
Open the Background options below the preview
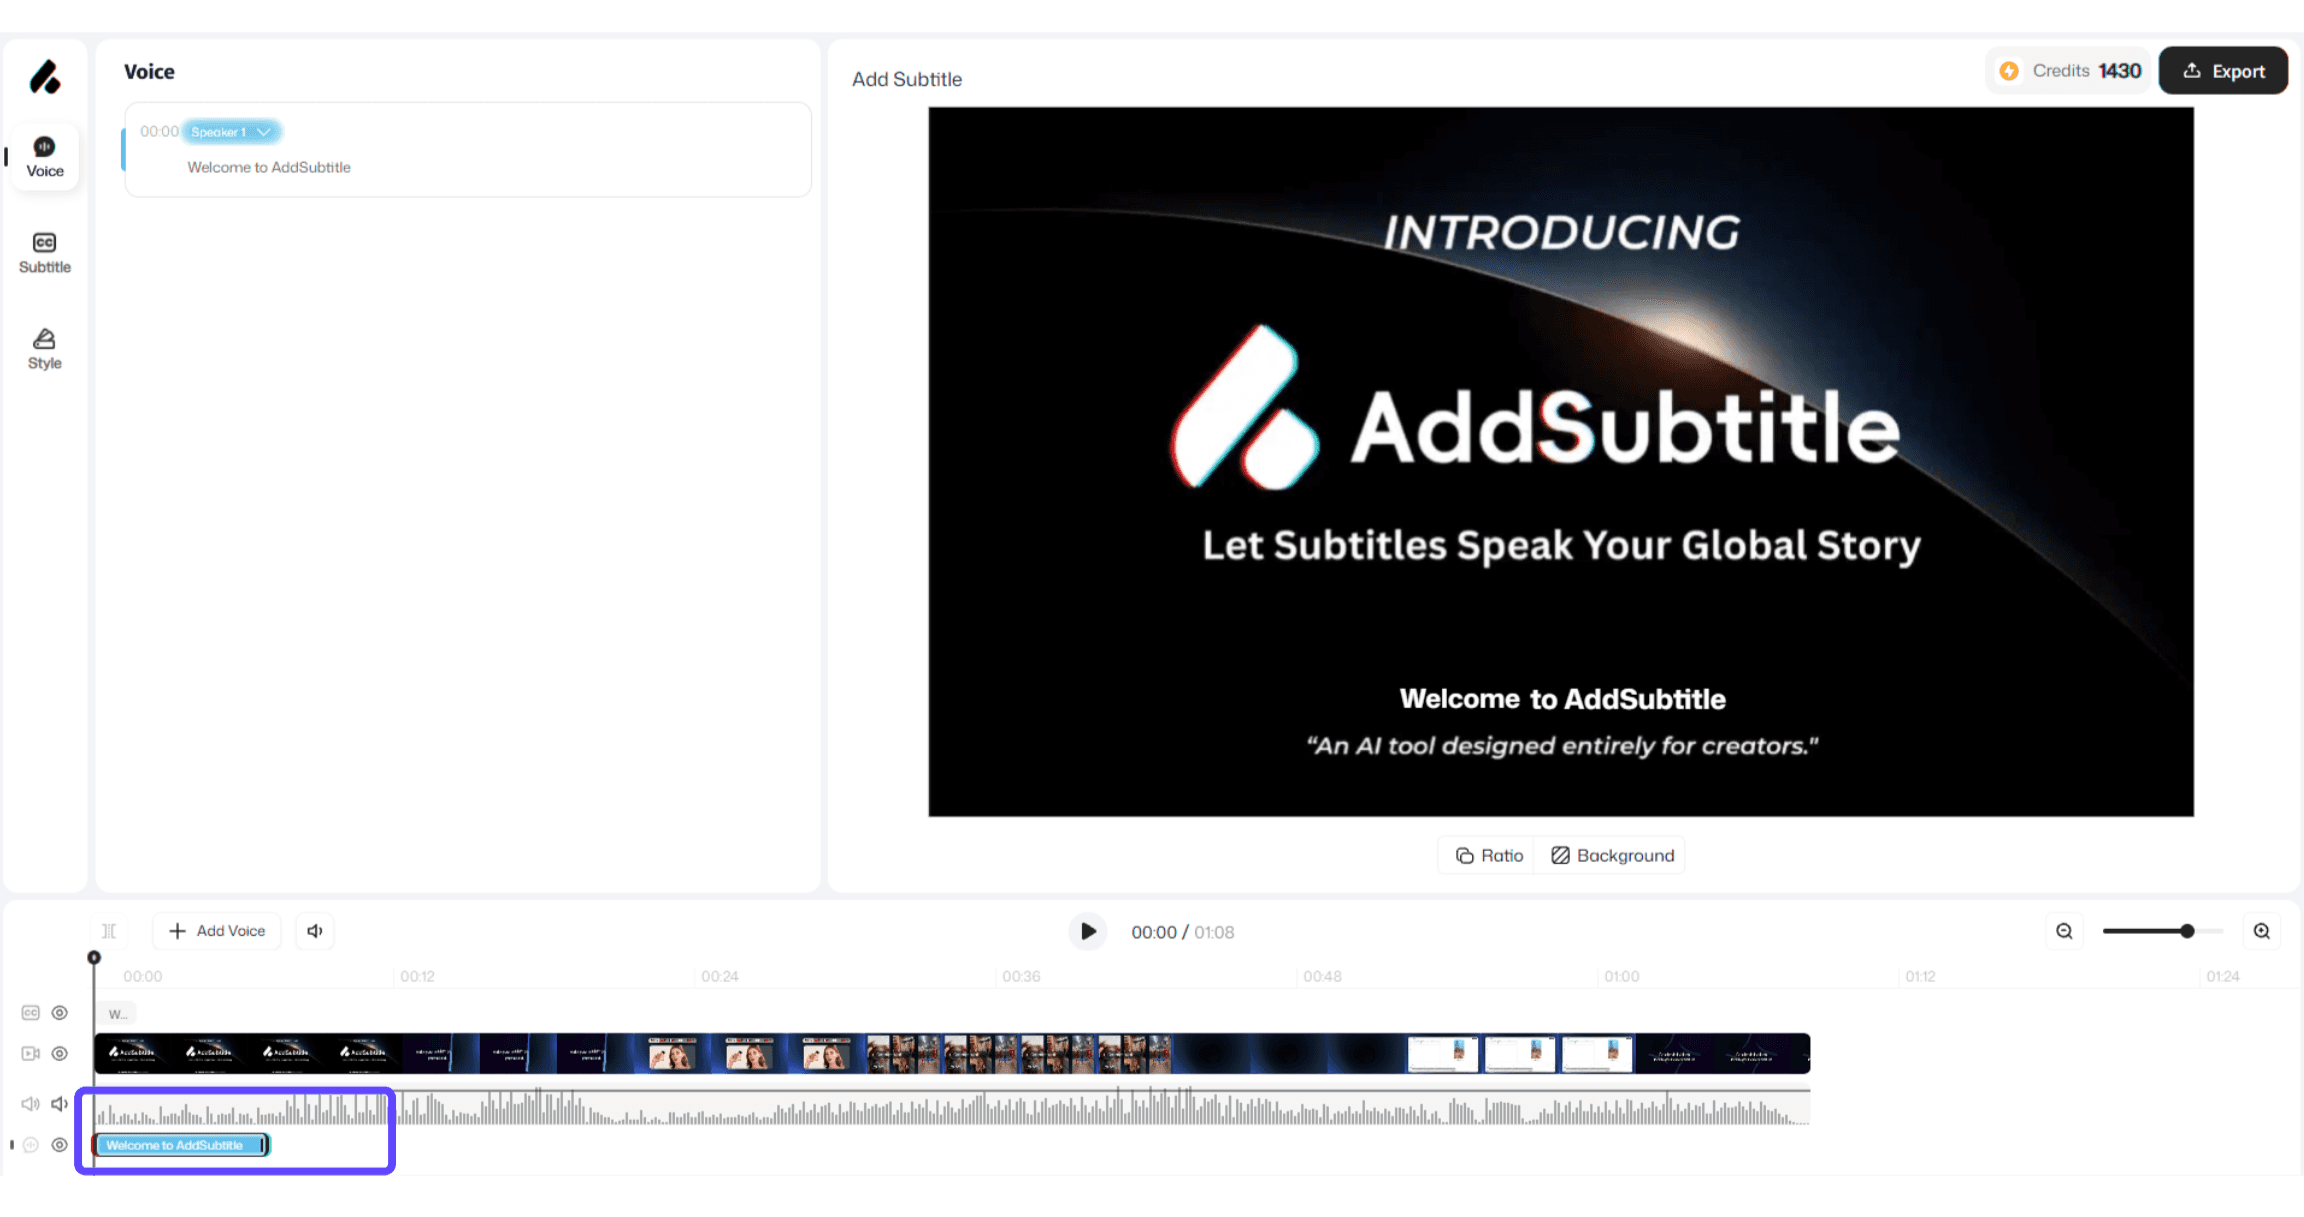(x=1613, y=855)
